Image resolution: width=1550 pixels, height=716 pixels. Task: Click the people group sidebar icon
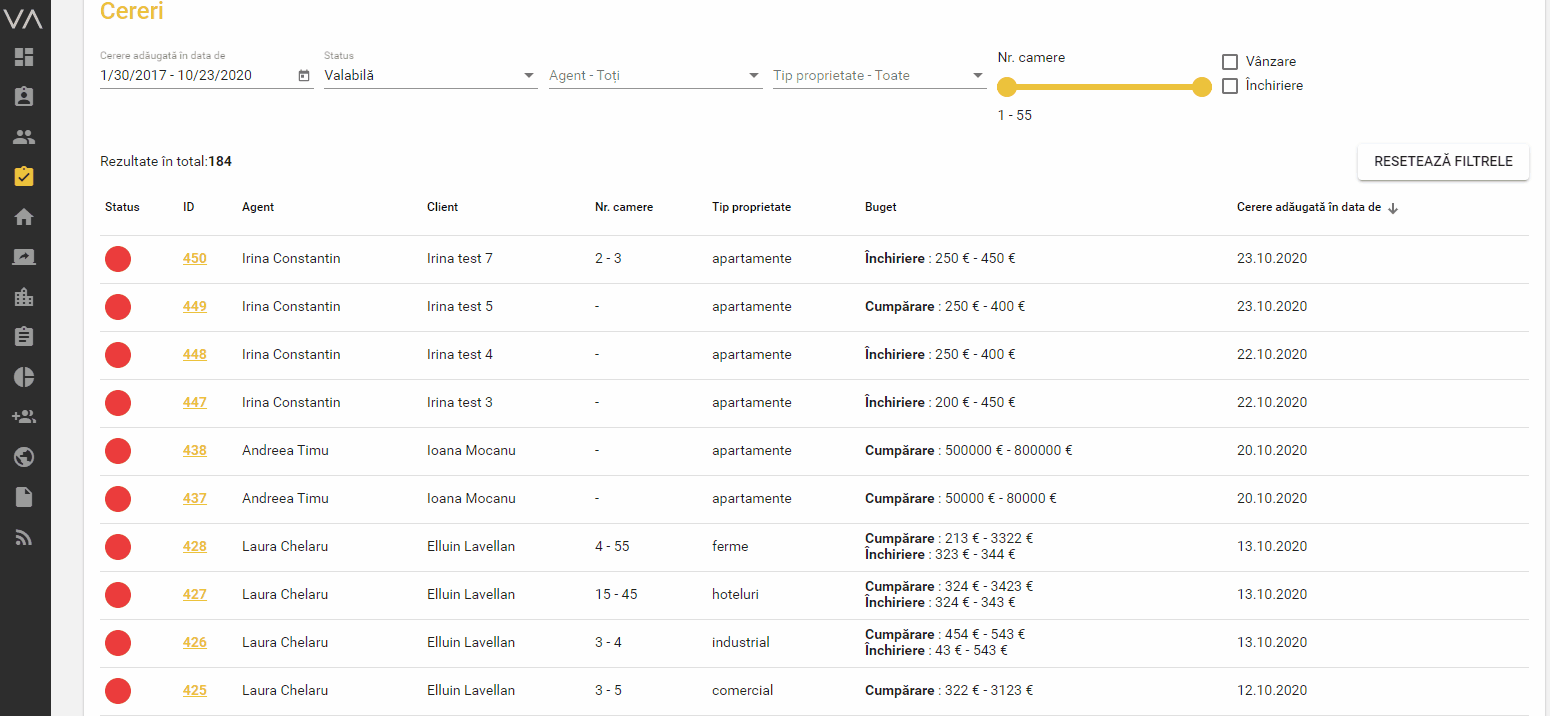pyautogui.click(x=24, y=137)
